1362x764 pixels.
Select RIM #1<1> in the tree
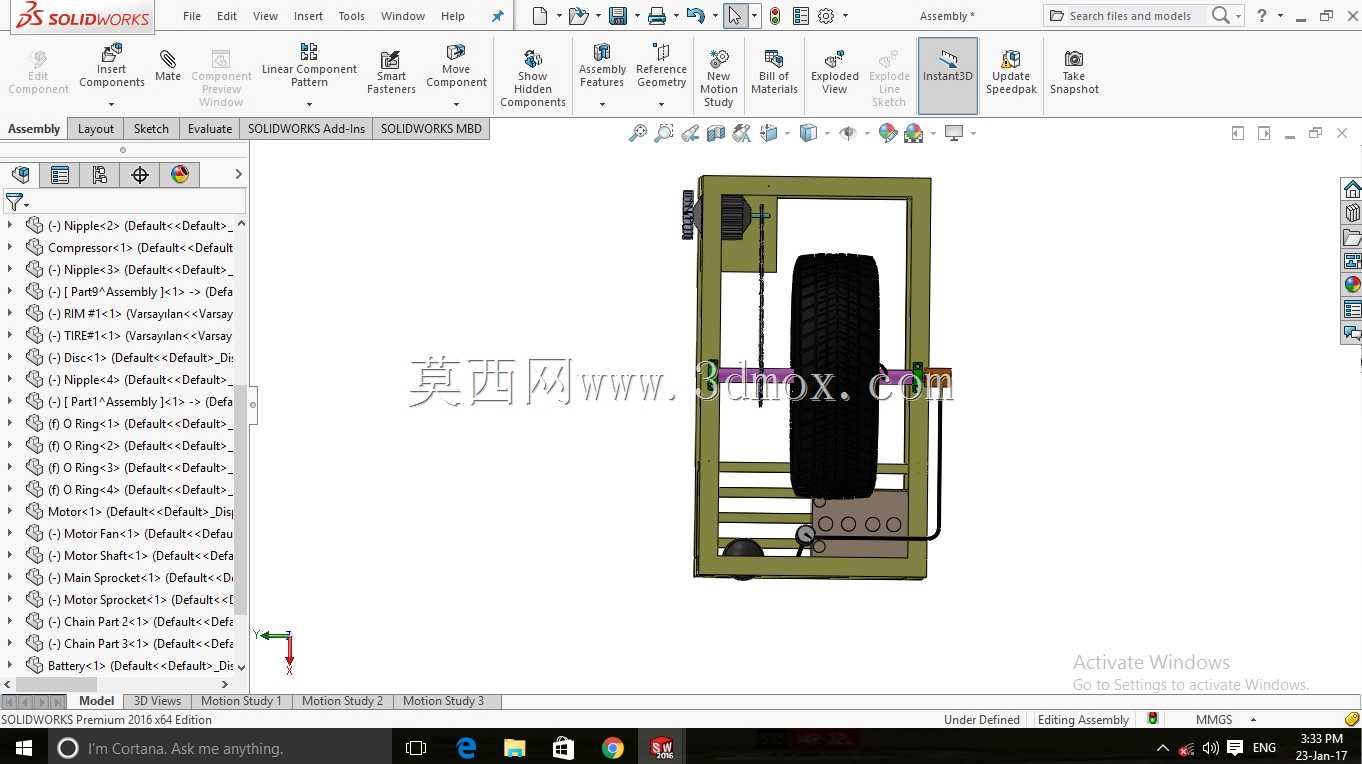[129, 314]
